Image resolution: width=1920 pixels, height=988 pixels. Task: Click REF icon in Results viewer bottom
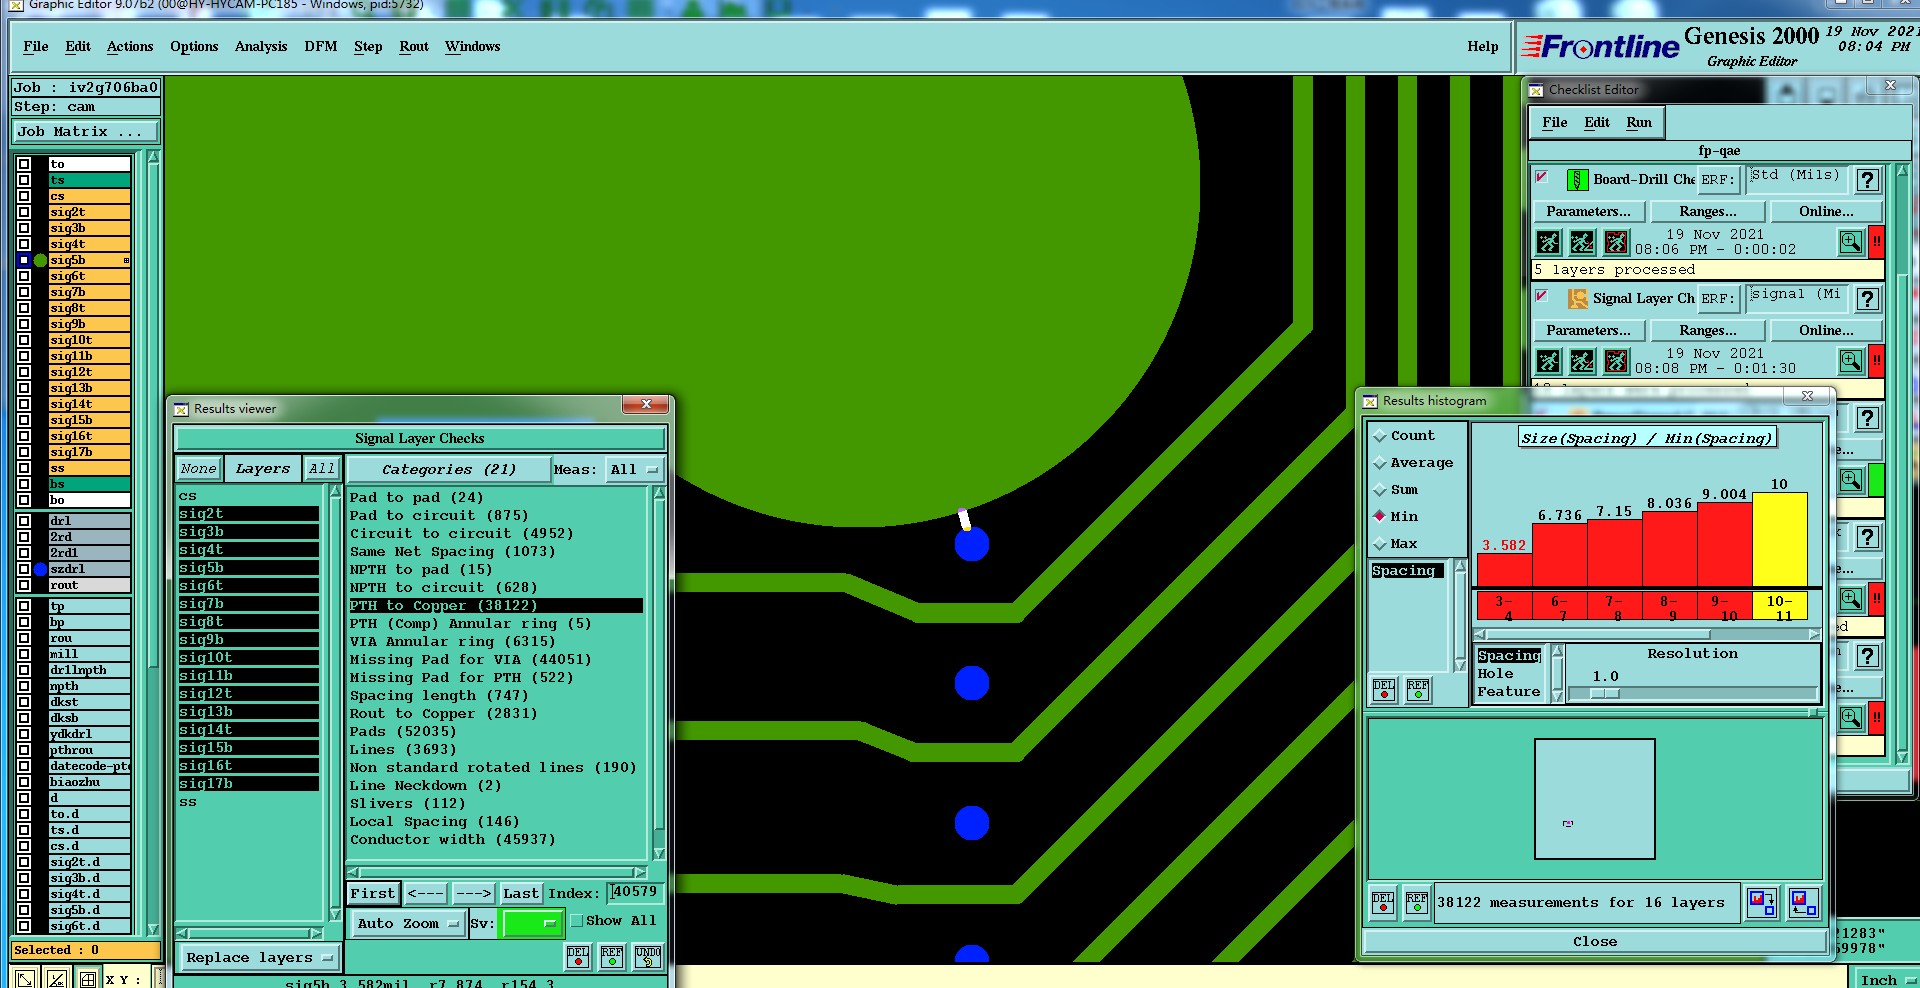pos(612,957)
